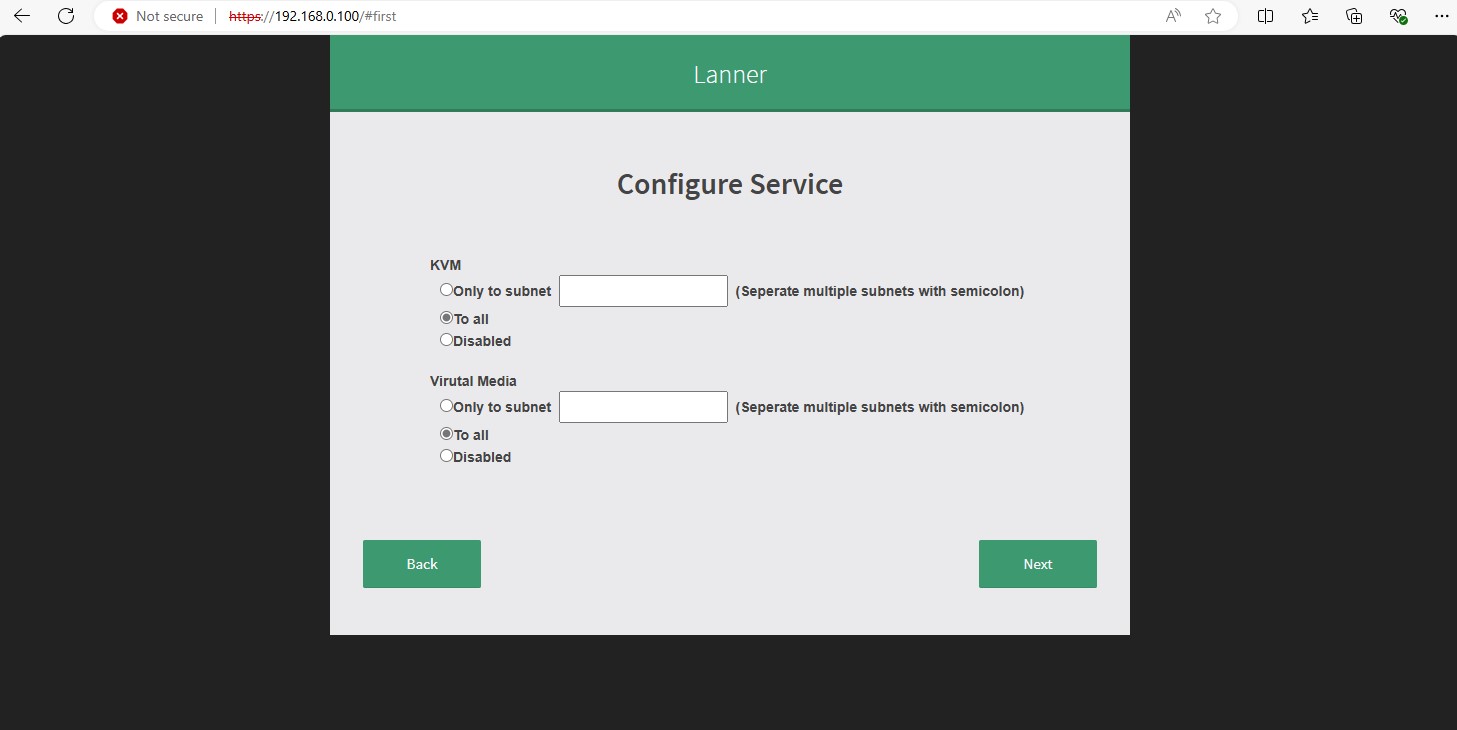Select Virtual Media Only to subnet radio
Screen dimensions: 1457x730
[x=446, y=406]
